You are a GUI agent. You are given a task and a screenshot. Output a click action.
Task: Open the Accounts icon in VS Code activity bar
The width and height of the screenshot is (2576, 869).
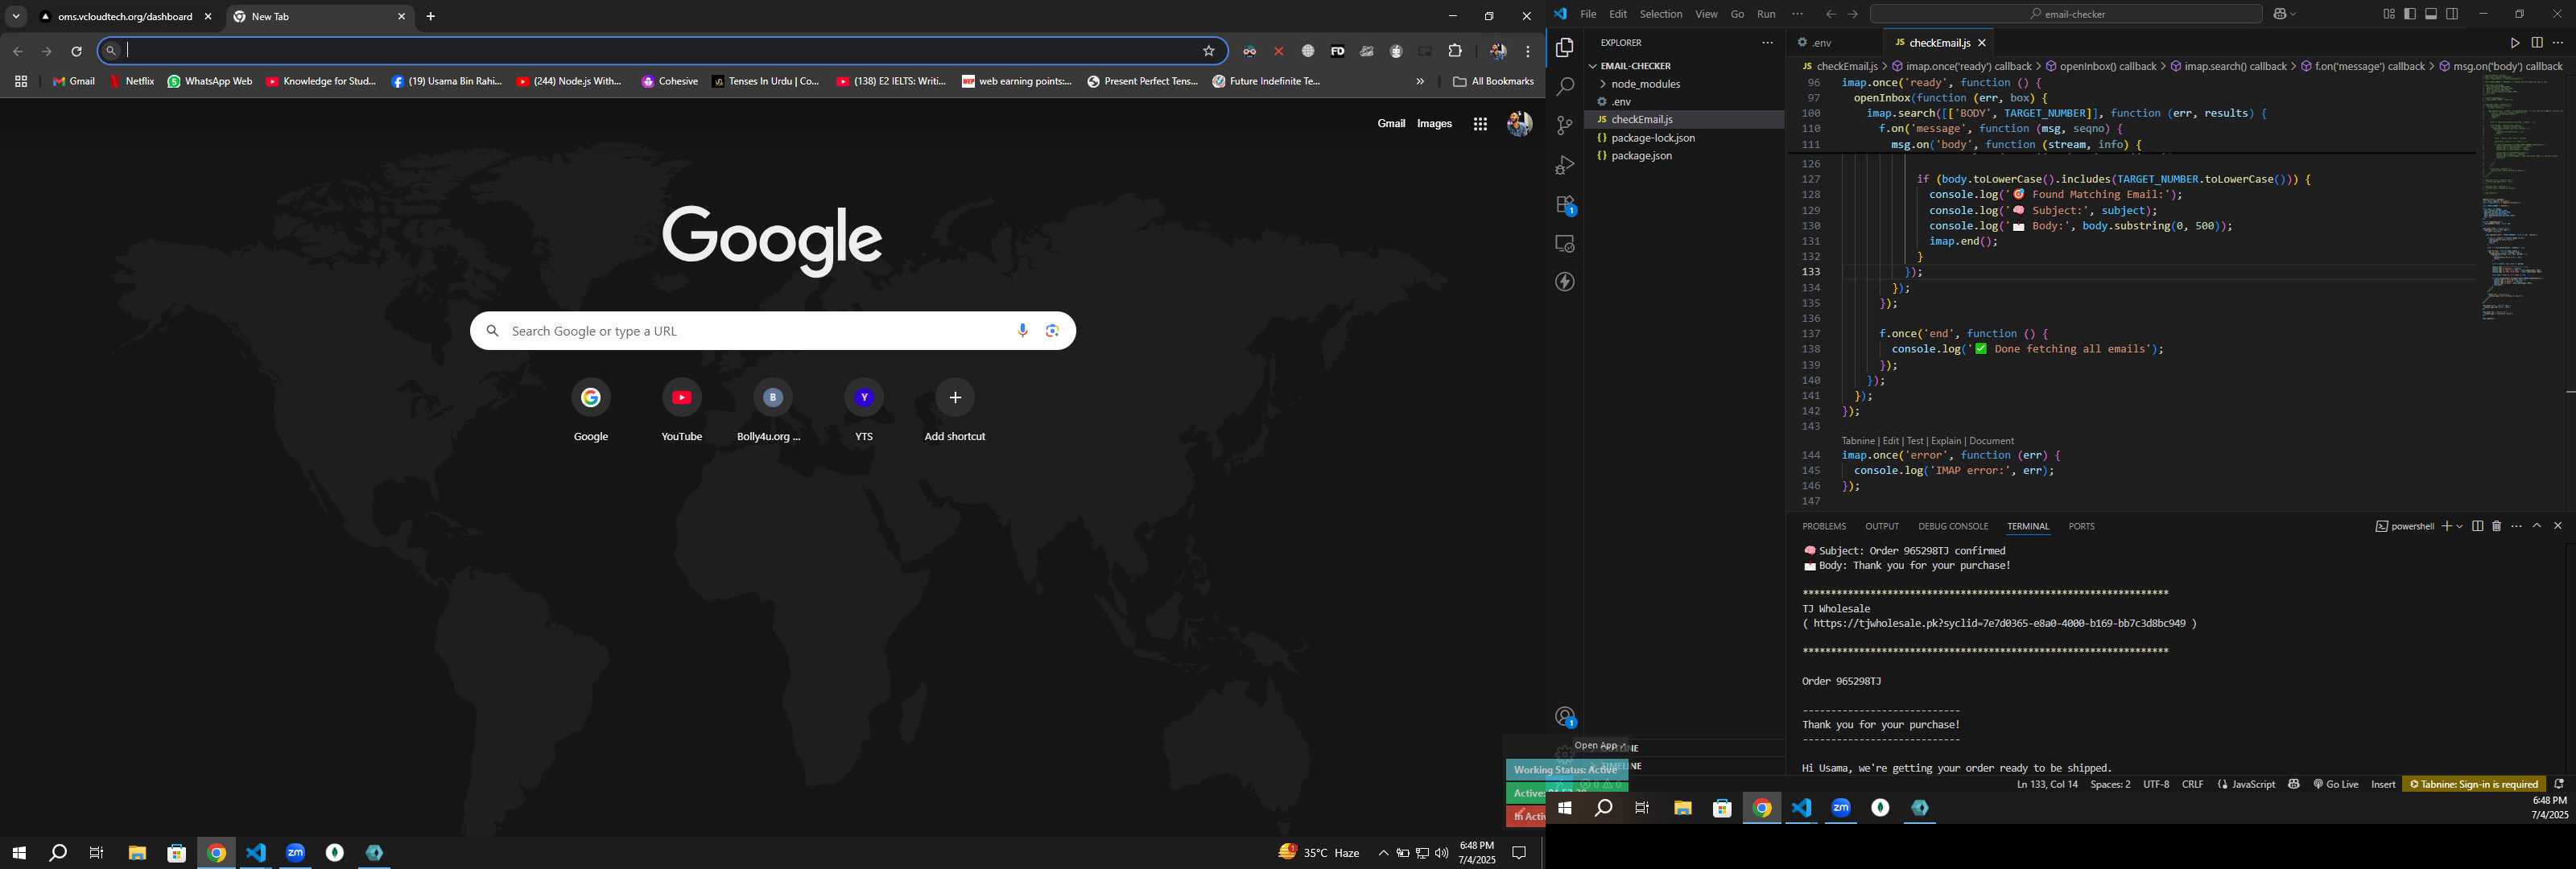click(1565, 717)
